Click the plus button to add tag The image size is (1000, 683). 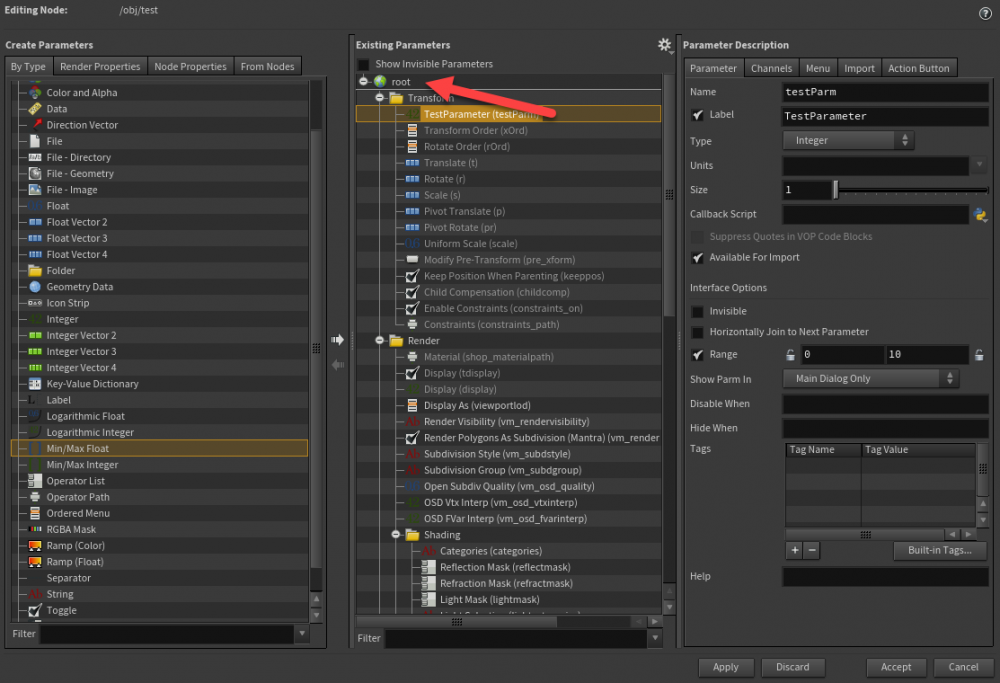point(794,550)
